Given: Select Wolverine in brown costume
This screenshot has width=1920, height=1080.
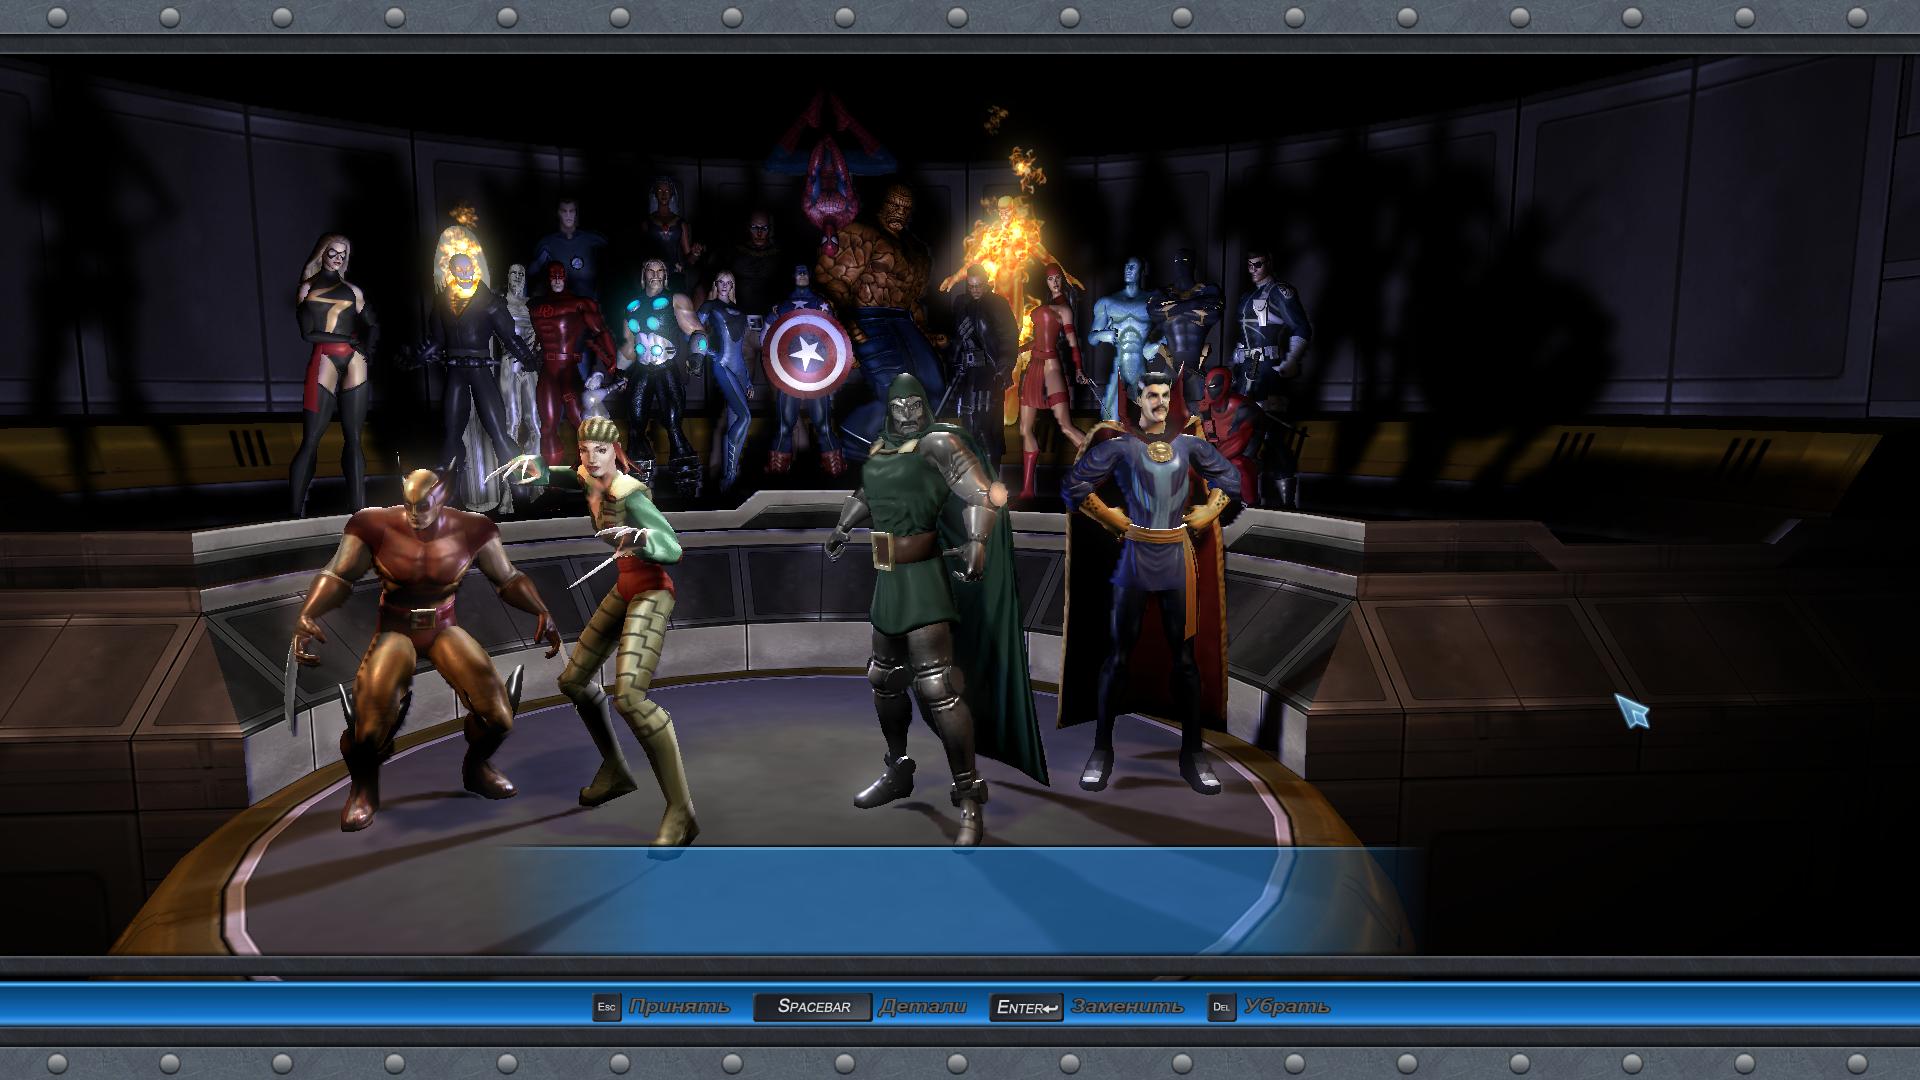Looking at the screenshot, I should [425, 640].
